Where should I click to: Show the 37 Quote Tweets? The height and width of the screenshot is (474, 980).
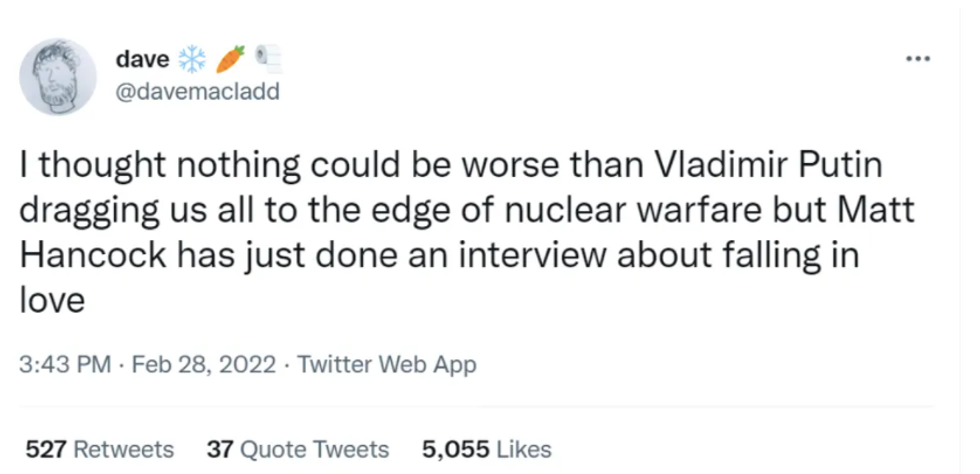(297, 450)
